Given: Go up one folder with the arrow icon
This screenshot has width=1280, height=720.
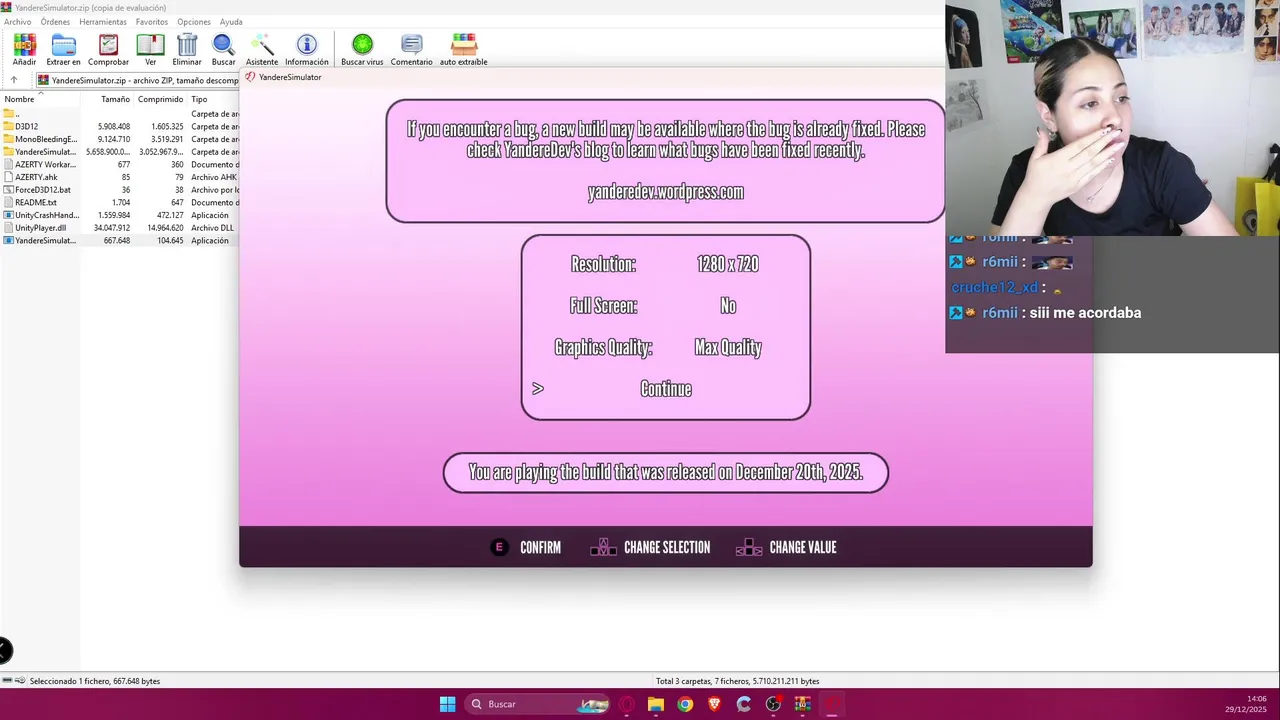Looking at the screenshot, I should [x=14, y=80].
